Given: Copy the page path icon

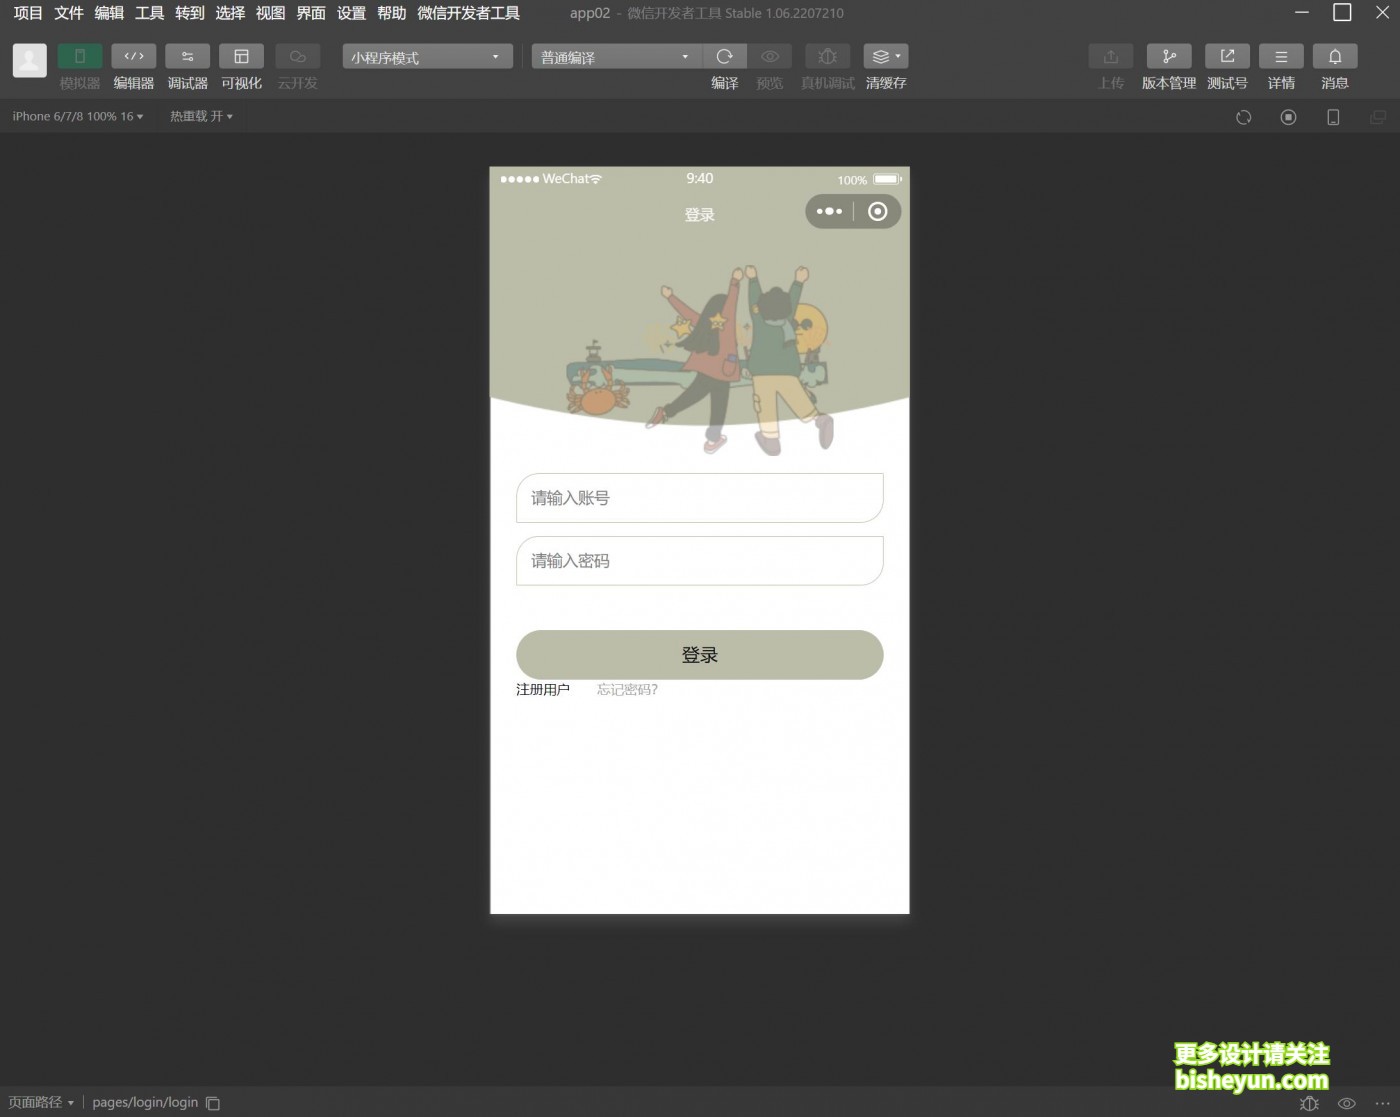Looking at the screenshot, I should (x=213, y=1103).
